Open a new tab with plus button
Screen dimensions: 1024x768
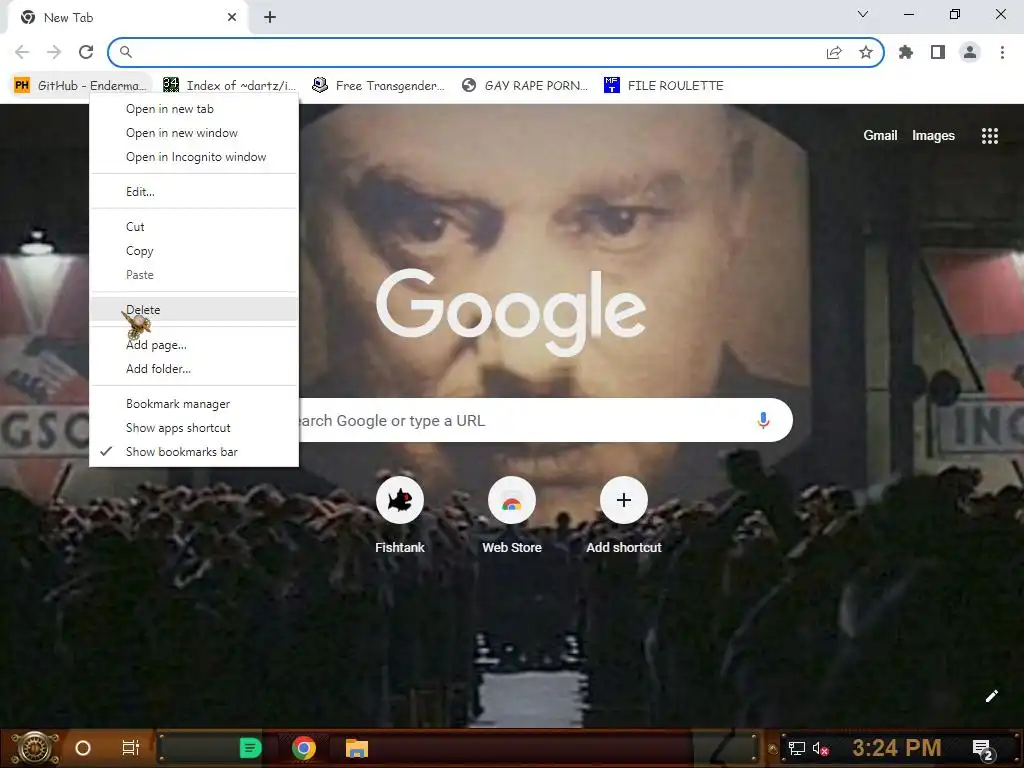270,18
